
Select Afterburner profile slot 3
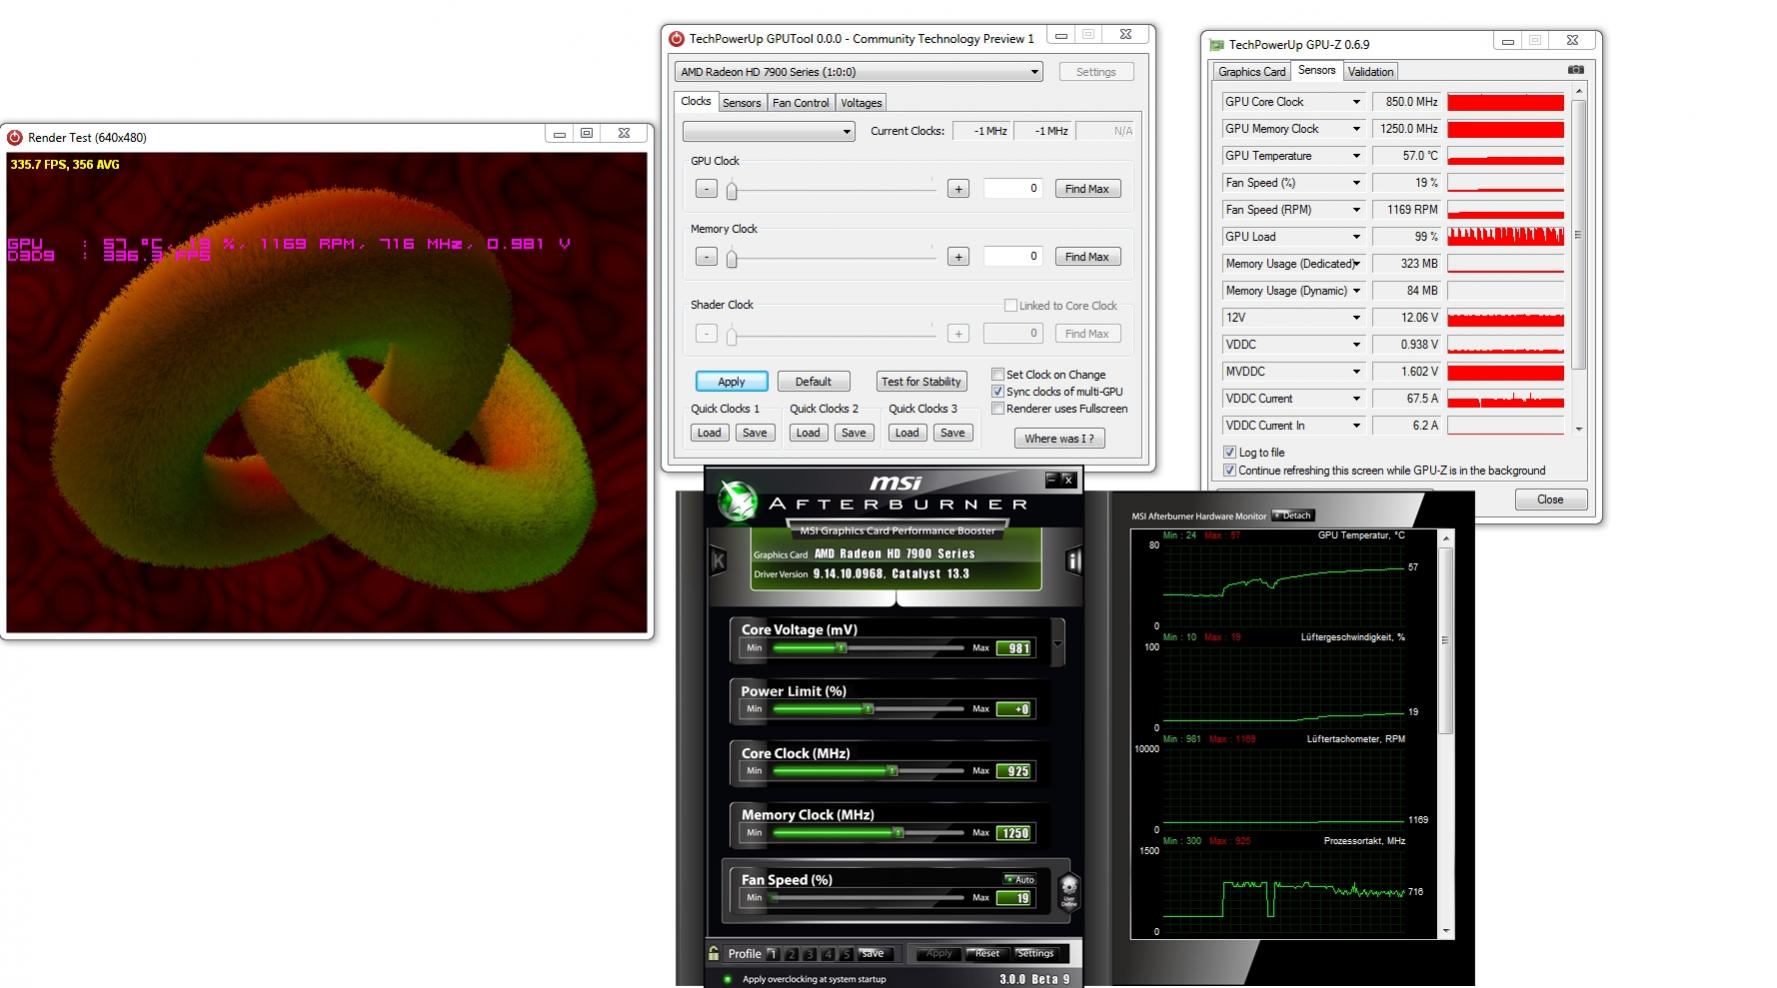[809, 955]
